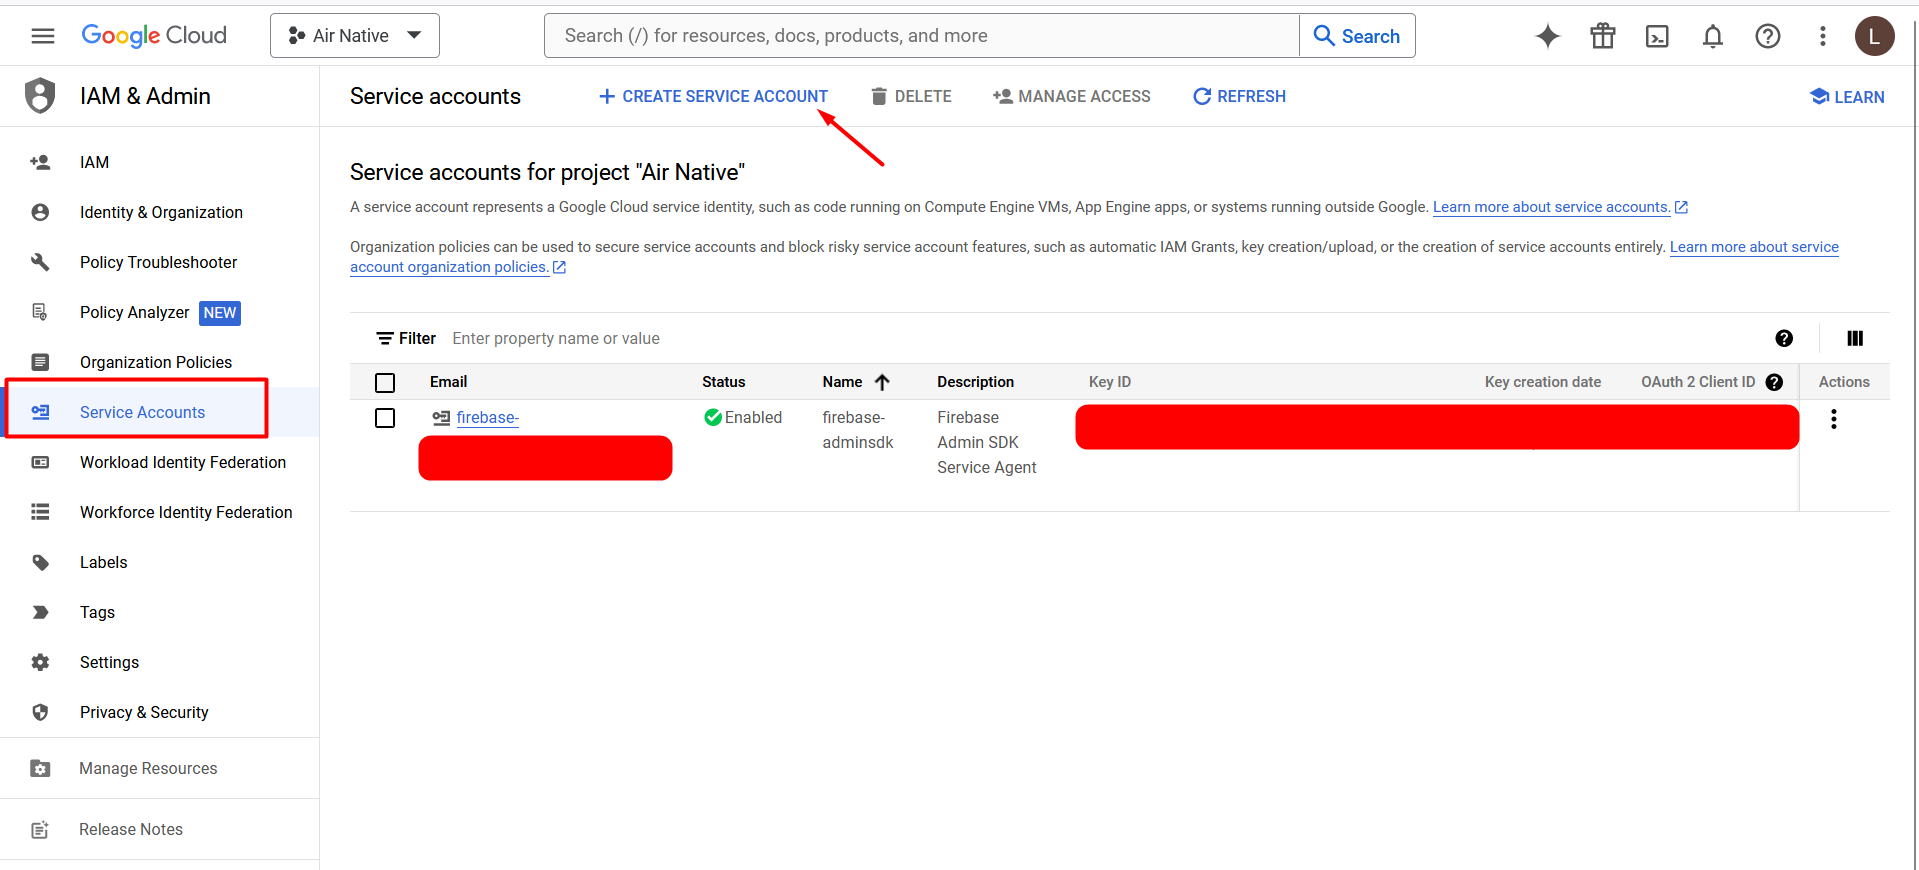Screen dimensions: 1919x870
Task: Click the IAM & Admin shield icon
Action: [40, 96]
